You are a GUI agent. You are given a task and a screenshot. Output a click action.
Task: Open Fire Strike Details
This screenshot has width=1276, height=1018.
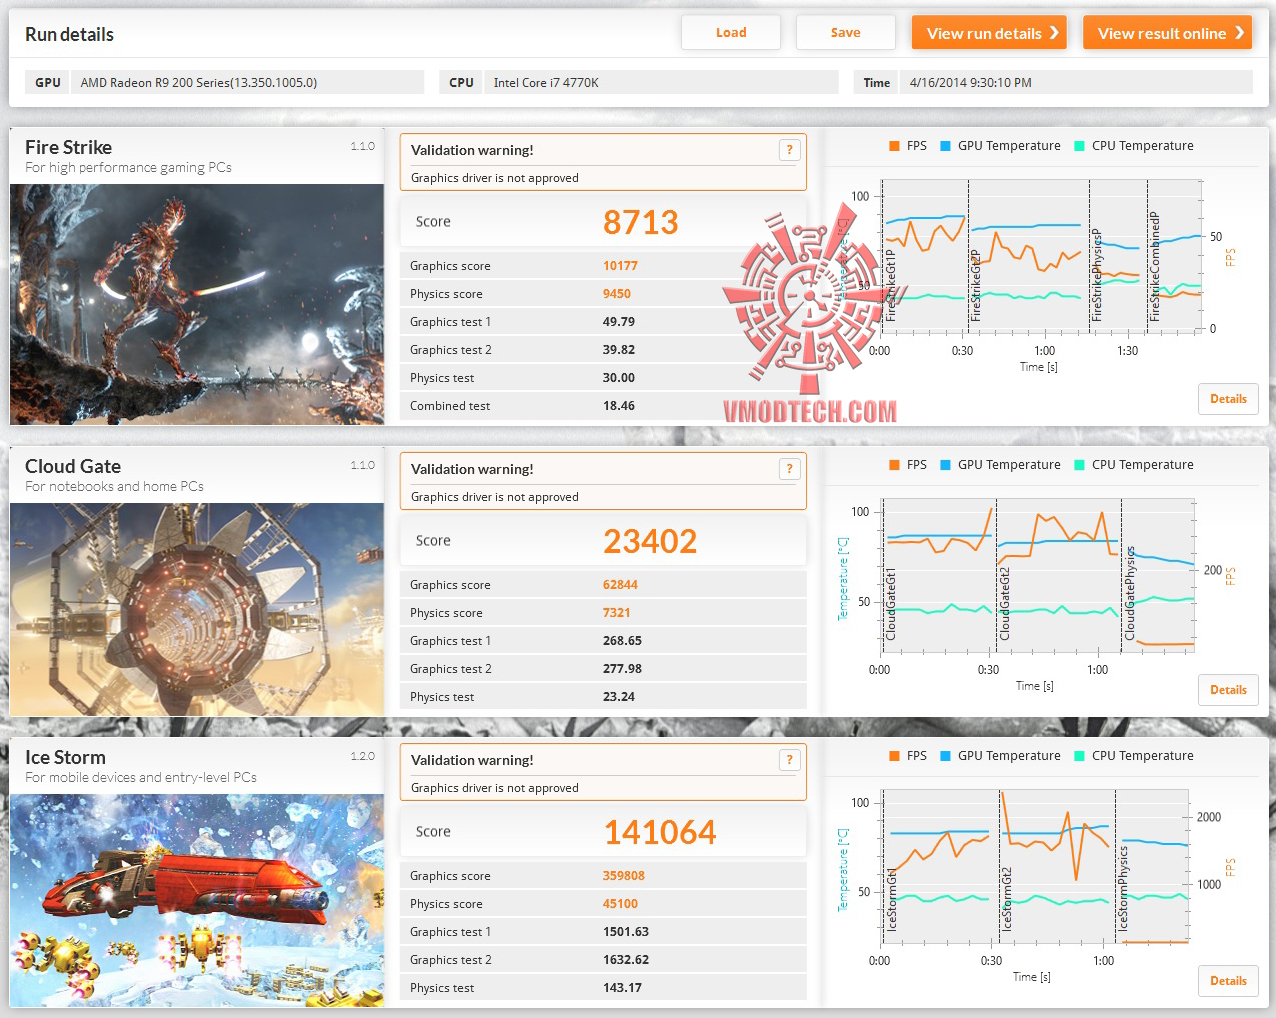(1228, 399)
